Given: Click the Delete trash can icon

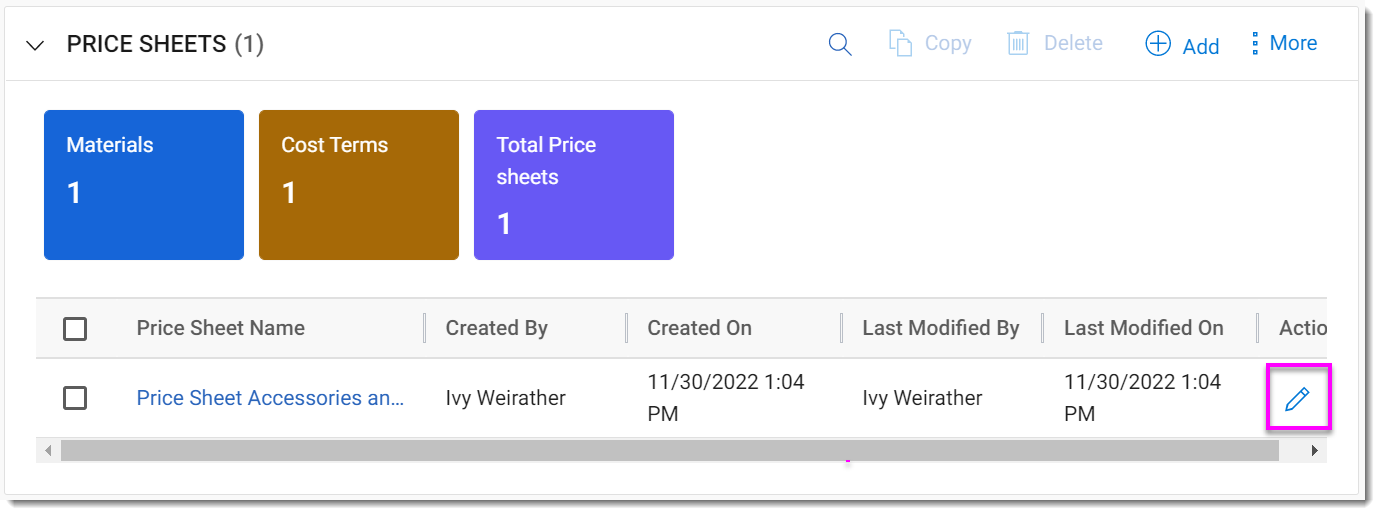Looking at the screenshot, I should 1018,44.
